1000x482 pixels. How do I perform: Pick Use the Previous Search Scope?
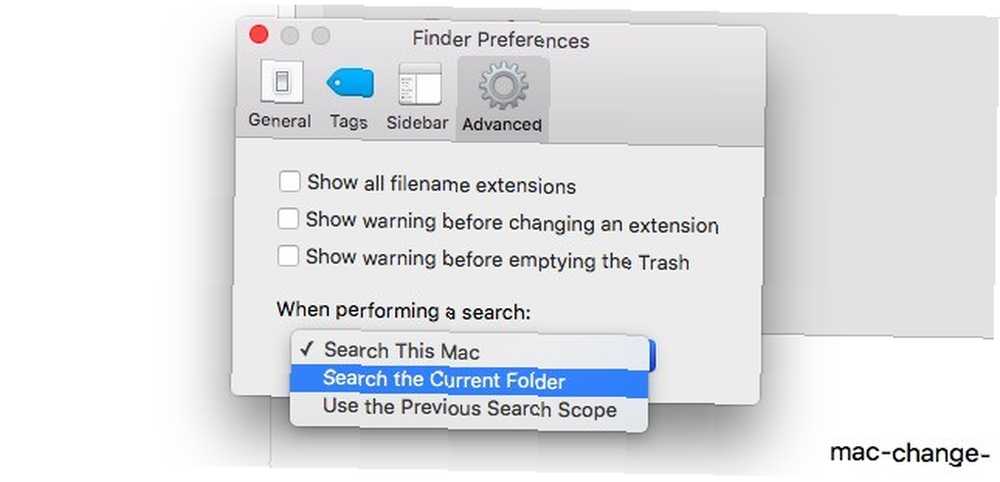point(469,409)
